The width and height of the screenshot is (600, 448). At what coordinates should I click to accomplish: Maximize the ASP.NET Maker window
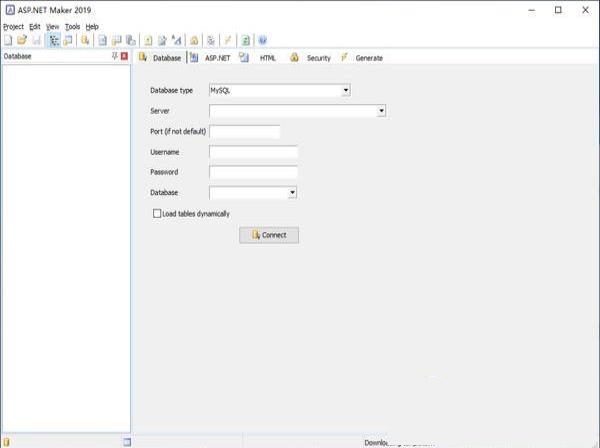click(558, 10)
